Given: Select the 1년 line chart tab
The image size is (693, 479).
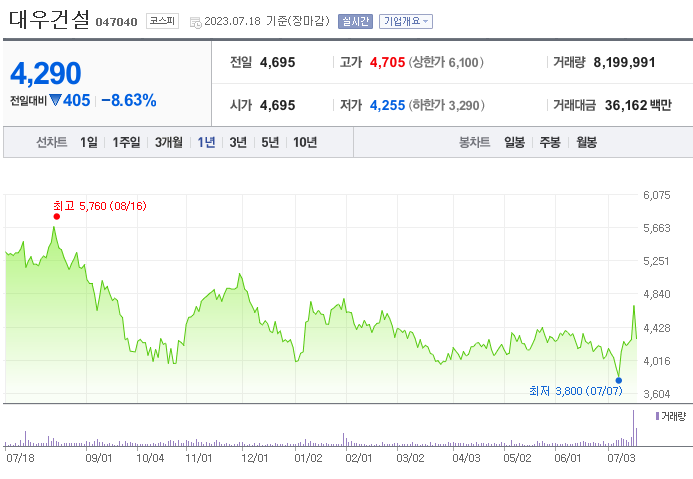Looking at the screenshot, I should 206,142.
